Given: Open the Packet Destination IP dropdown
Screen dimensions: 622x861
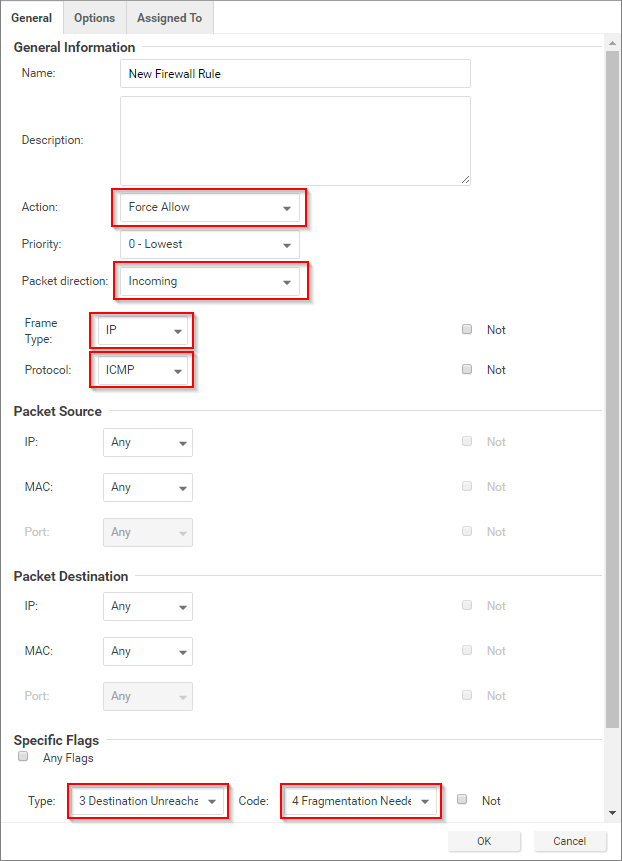Looking at the screenshot, I should point(148,607).
